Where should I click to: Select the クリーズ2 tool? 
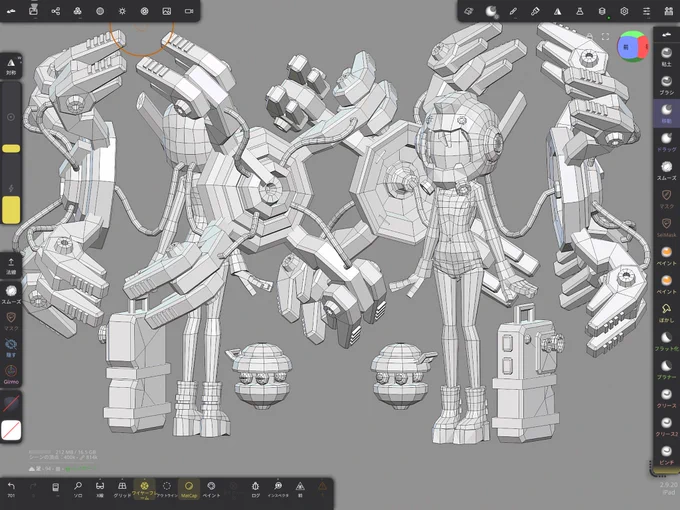(x=667, y=426)
